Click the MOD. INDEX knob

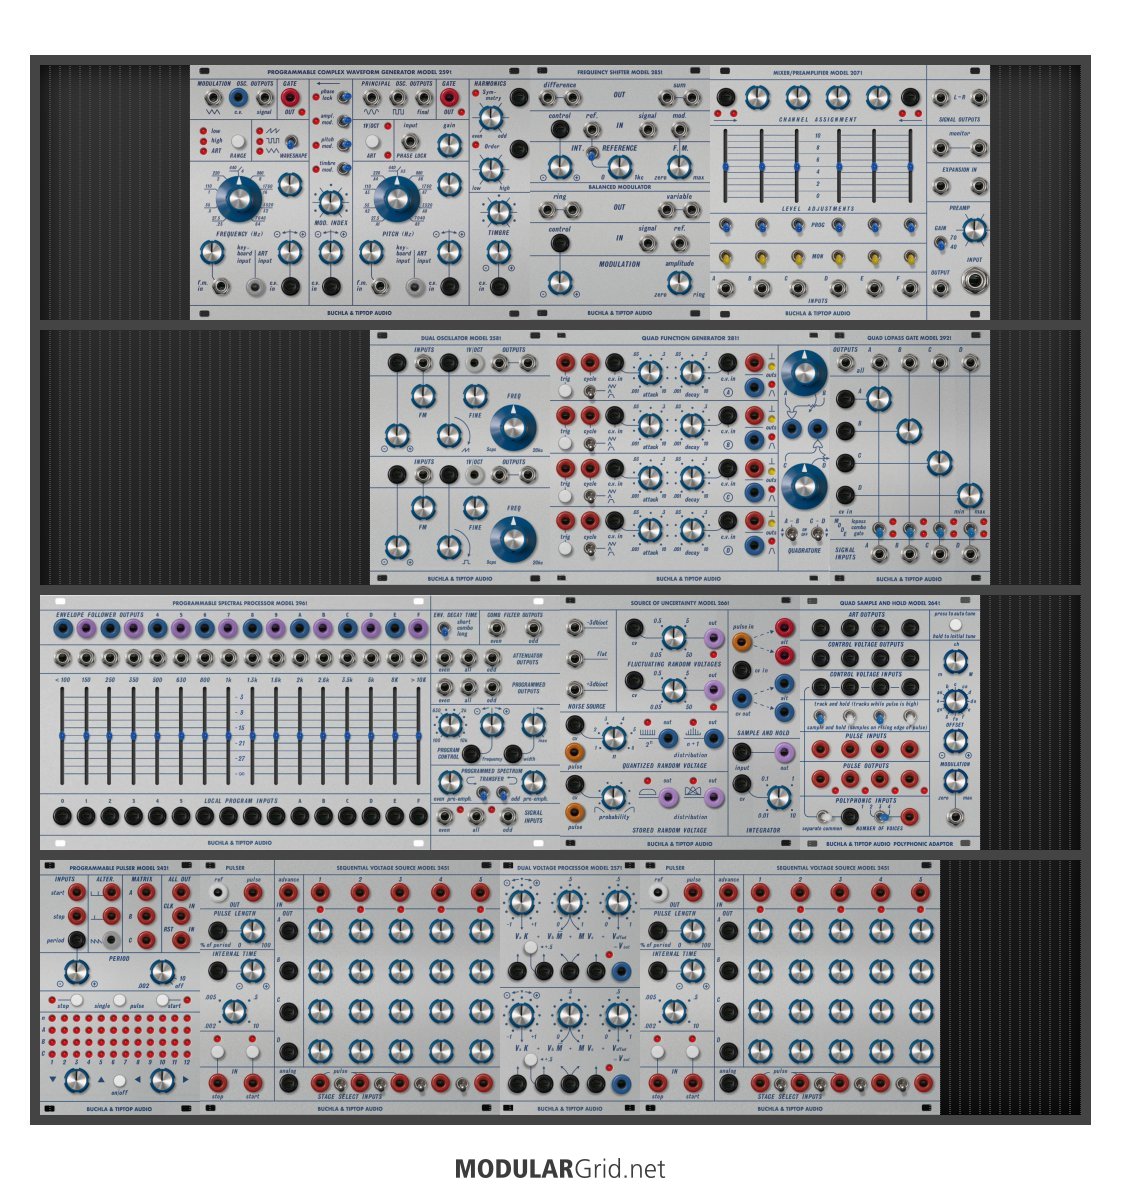(x=330, y=203)
